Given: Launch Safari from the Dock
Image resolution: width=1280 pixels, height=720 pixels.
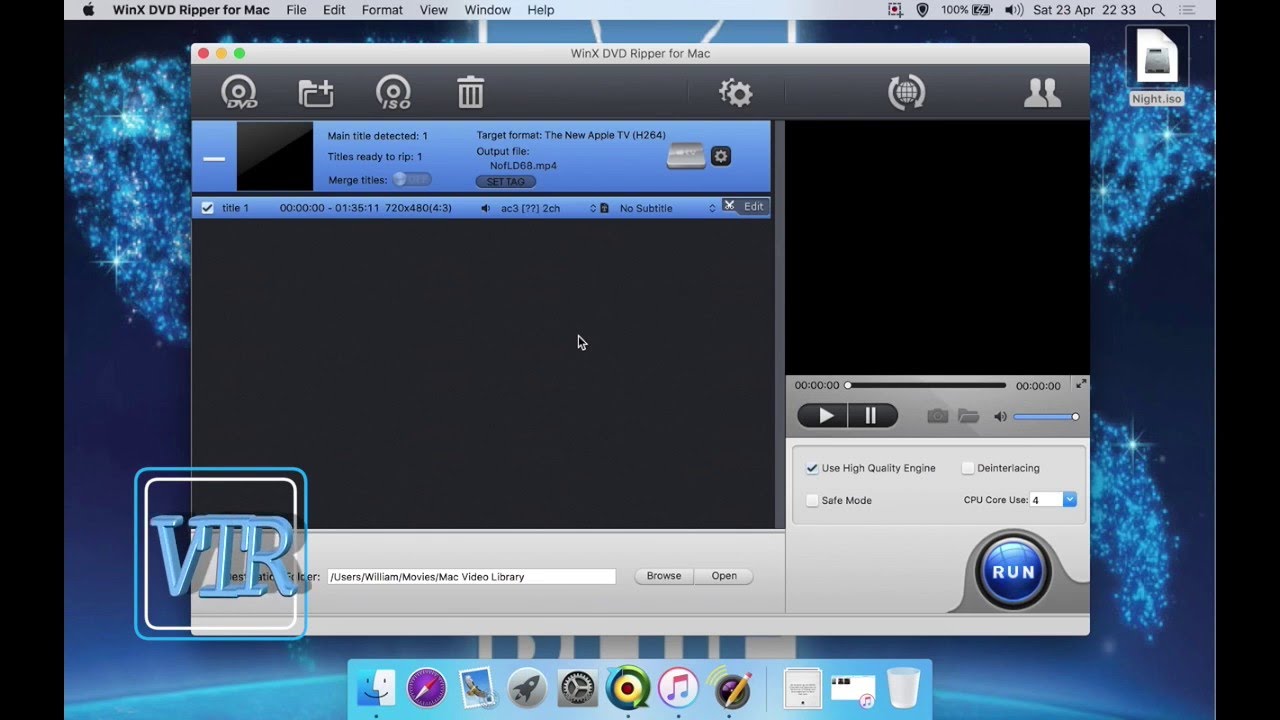Looking at the screenshot, I should tap(426, 688).
